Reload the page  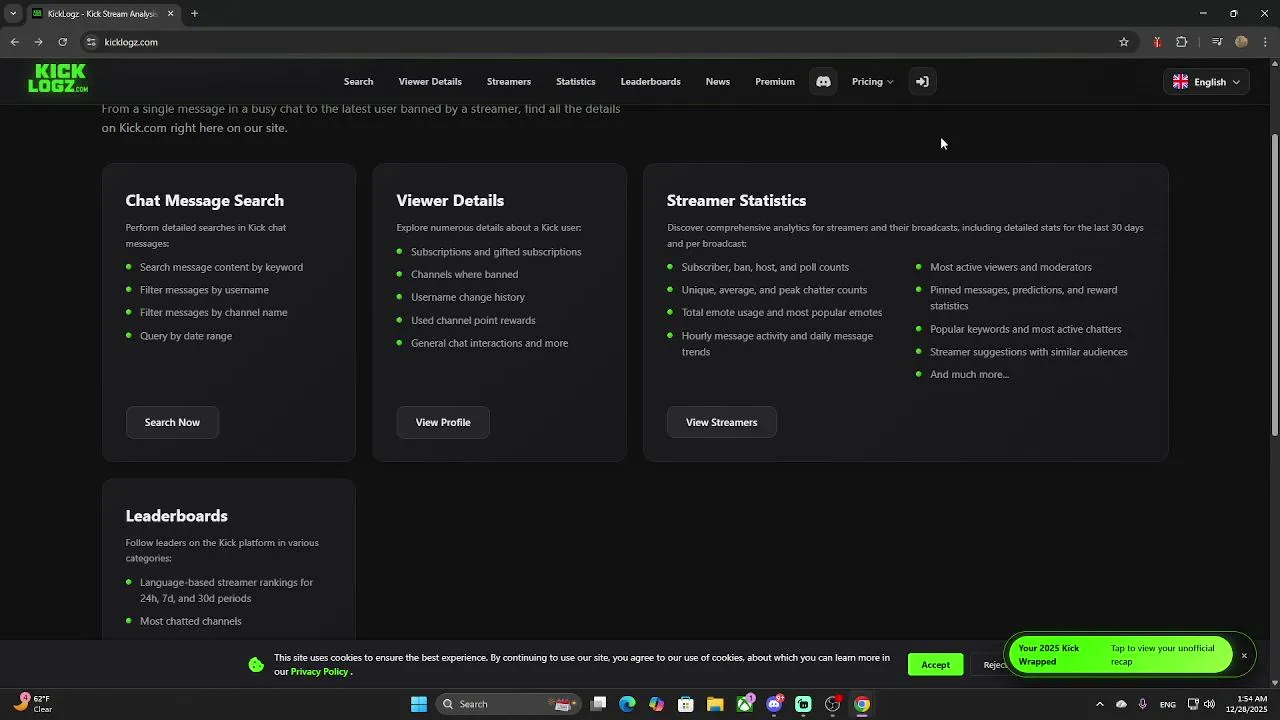tap(62, 42)
